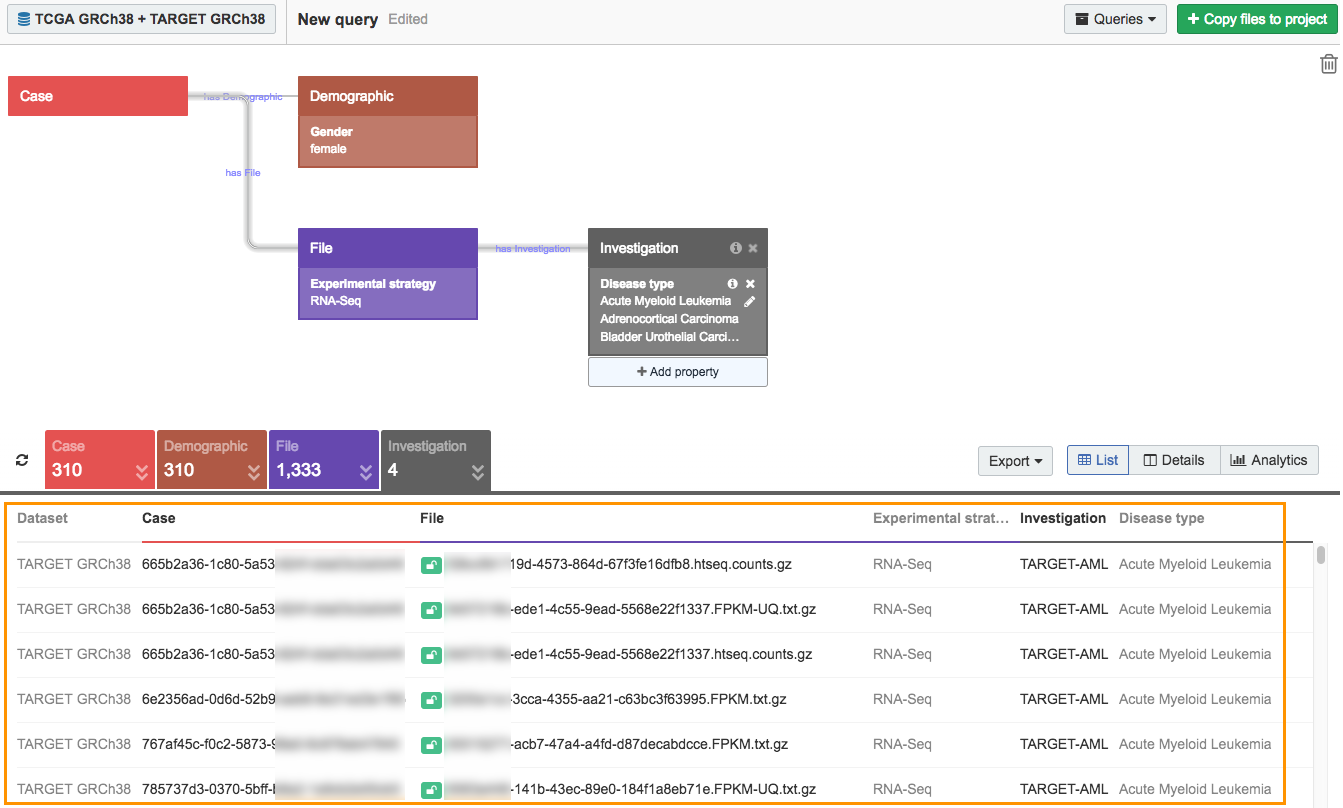This screenshot has width=1343, height=808.
Task: Remove the Investigation node with its X
Action: click(x=753, y=248)
